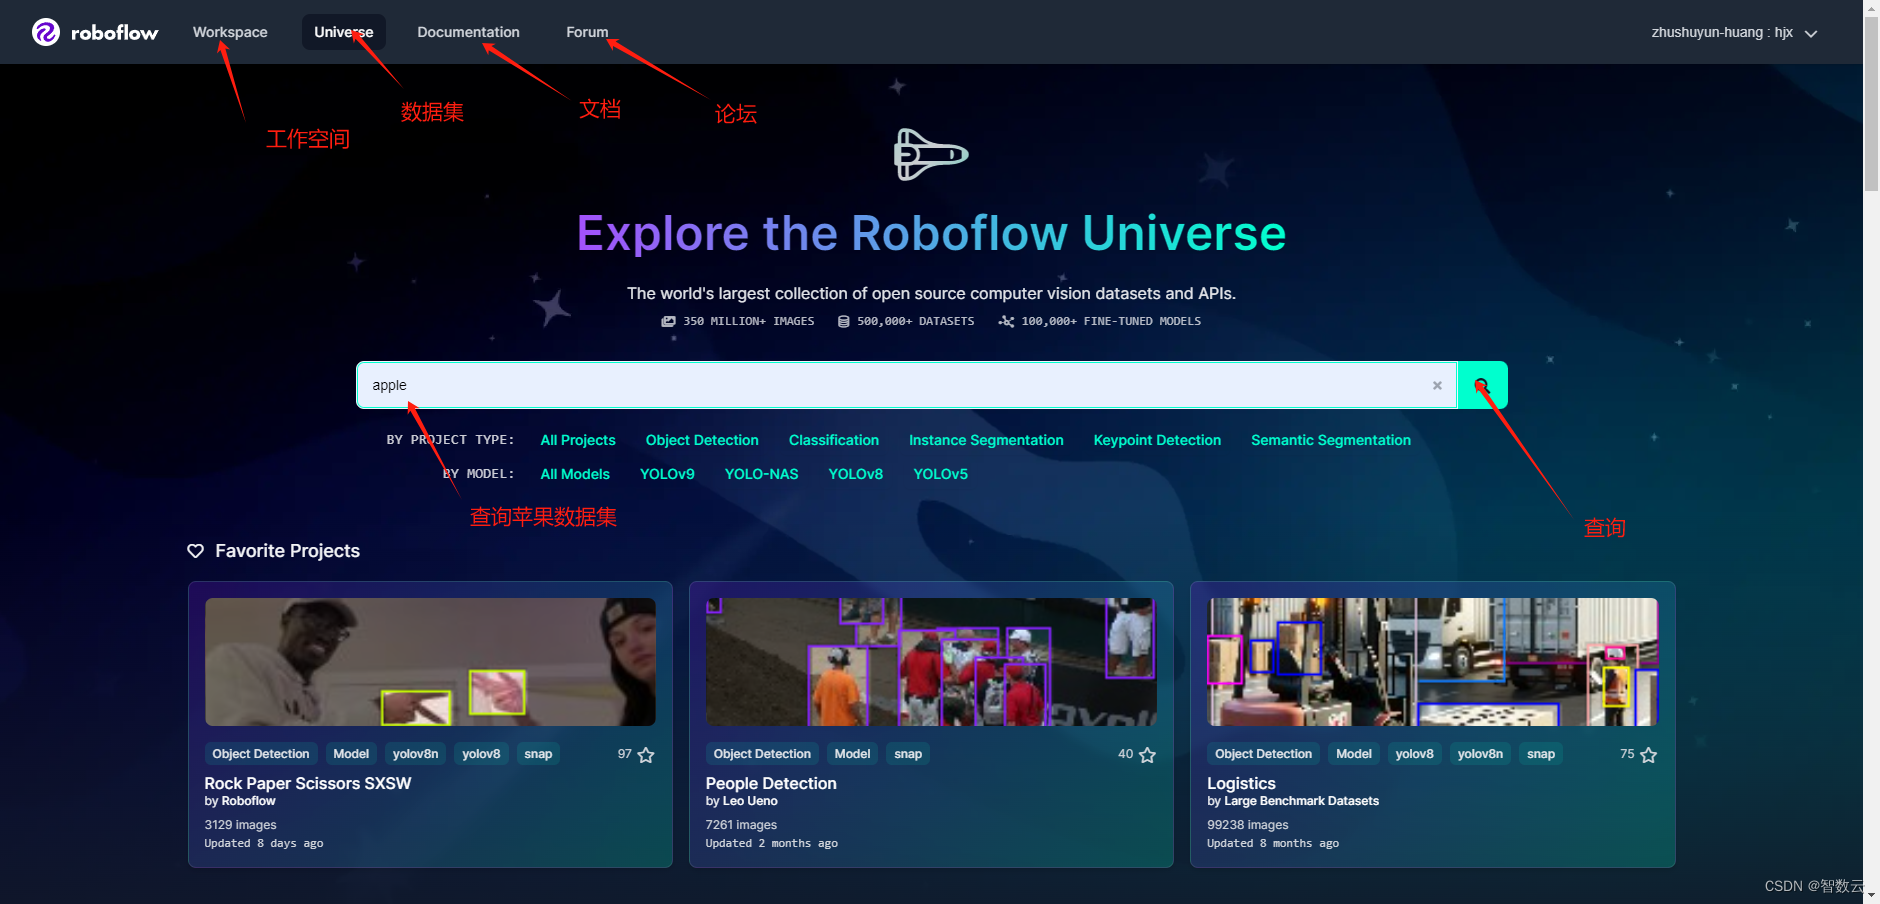Click Object Detection tag on Rock Paper Scissors card

(x=261, y=754)
